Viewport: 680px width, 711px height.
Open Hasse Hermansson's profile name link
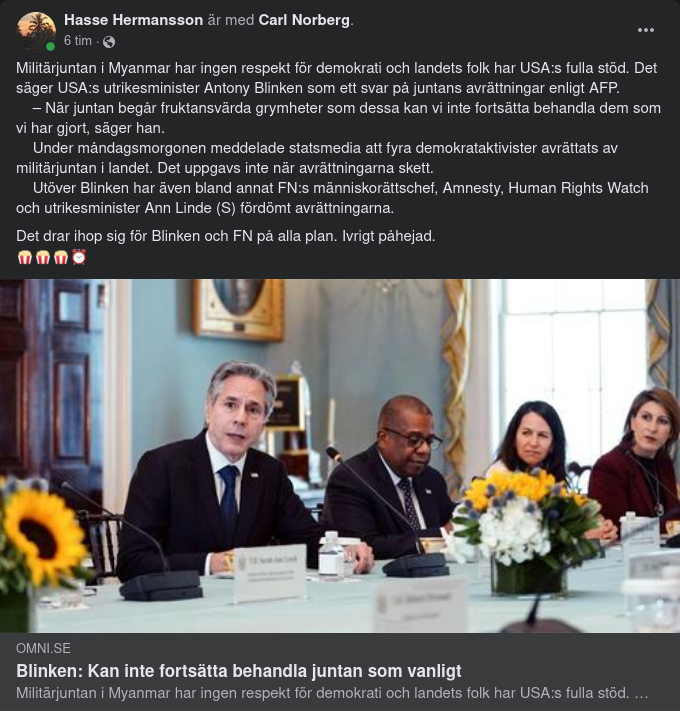133,20
